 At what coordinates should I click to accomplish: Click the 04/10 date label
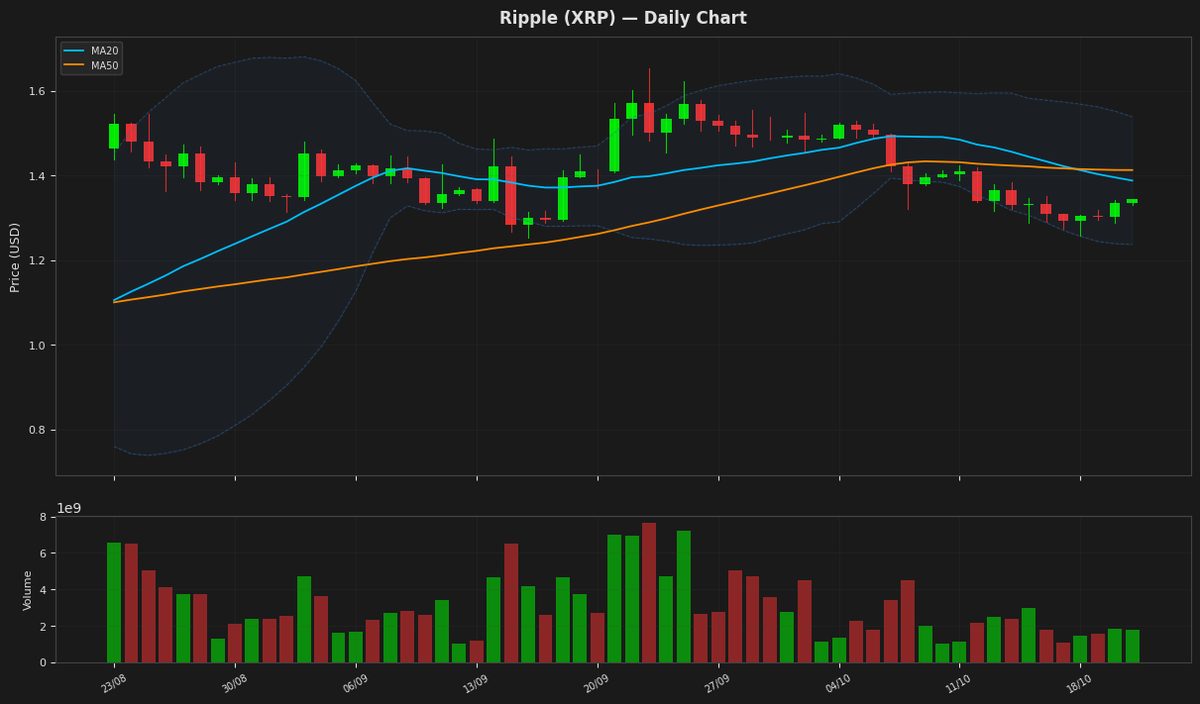(838, 683)
